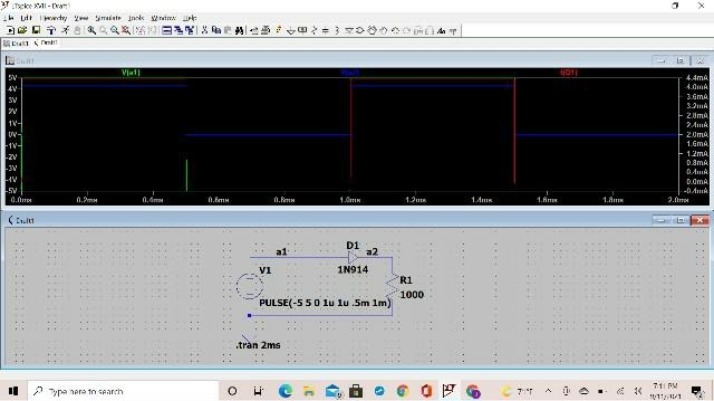The width and height of the screenshot is (714, 401).
Task: Click the a2 net label
Action: pos(372,252)
